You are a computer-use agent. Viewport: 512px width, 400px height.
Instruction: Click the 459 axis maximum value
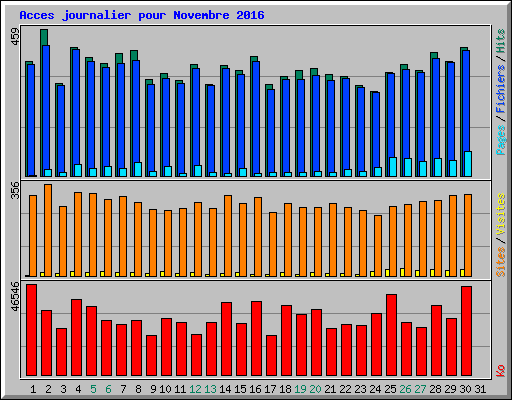15,36
